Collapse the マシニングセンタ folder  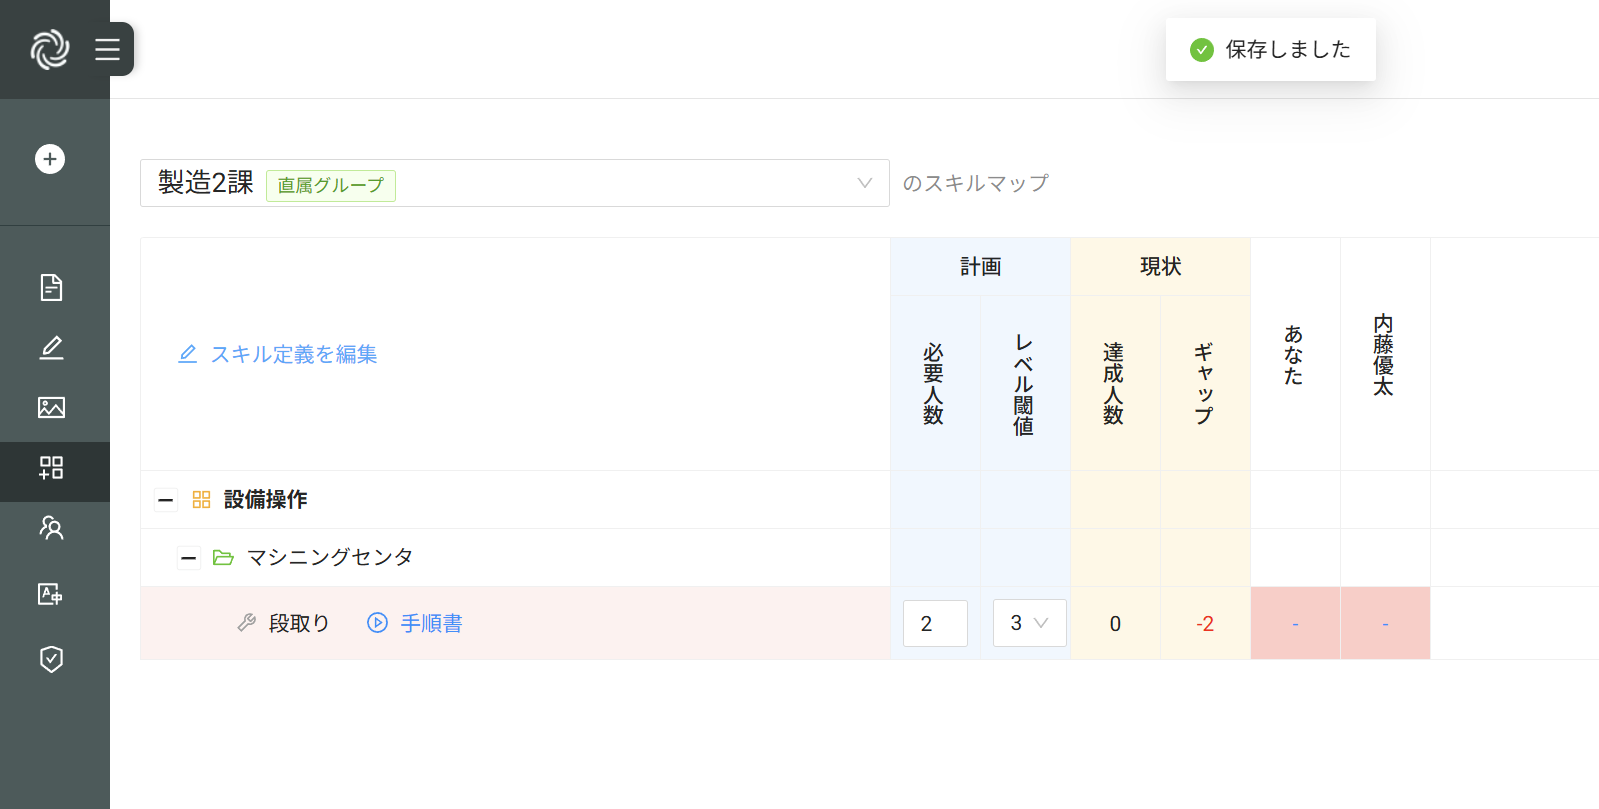pos(189,558)
